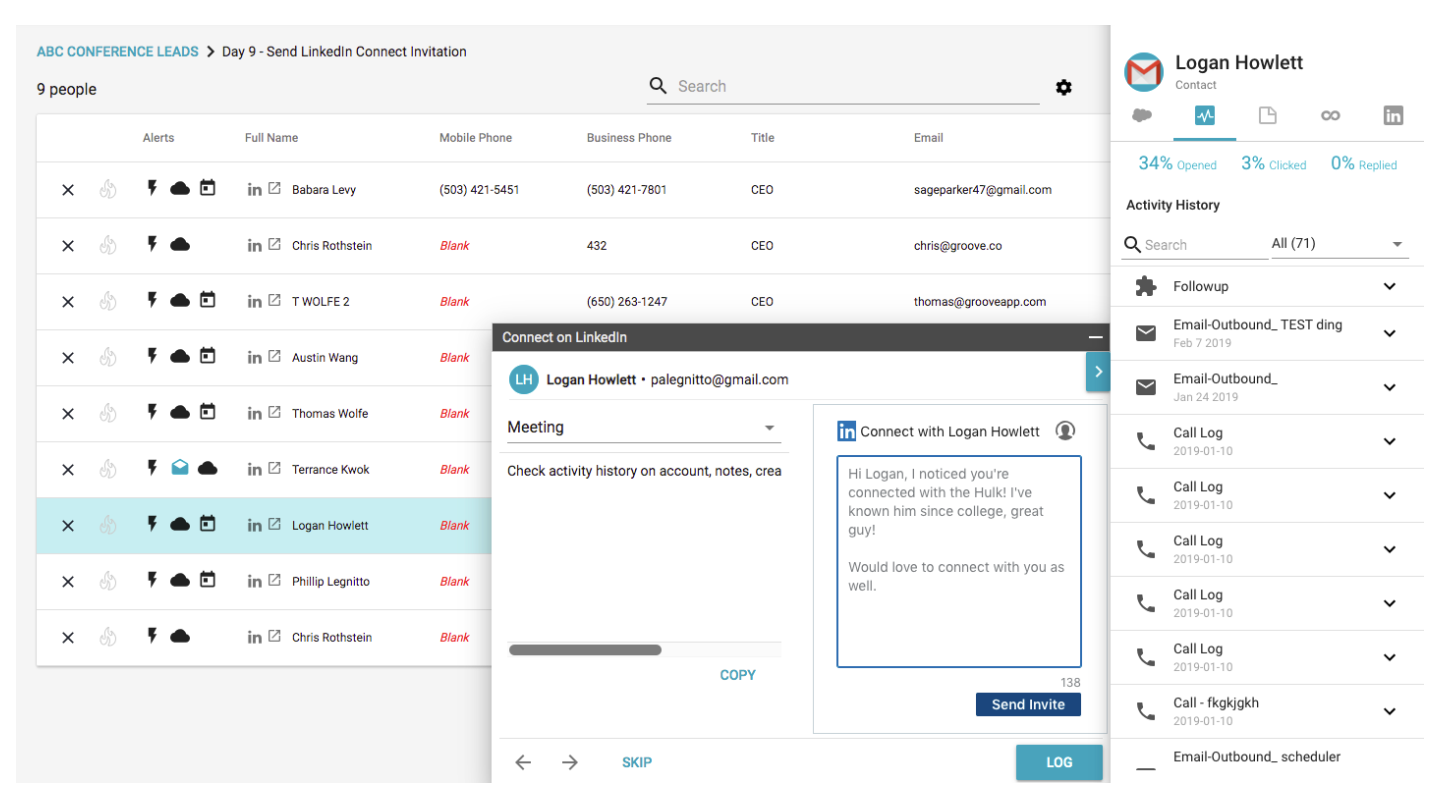Switch to the LinkedIn tab in the contact panel
Screen dimensions: 1456x800
pos(1393,115)
